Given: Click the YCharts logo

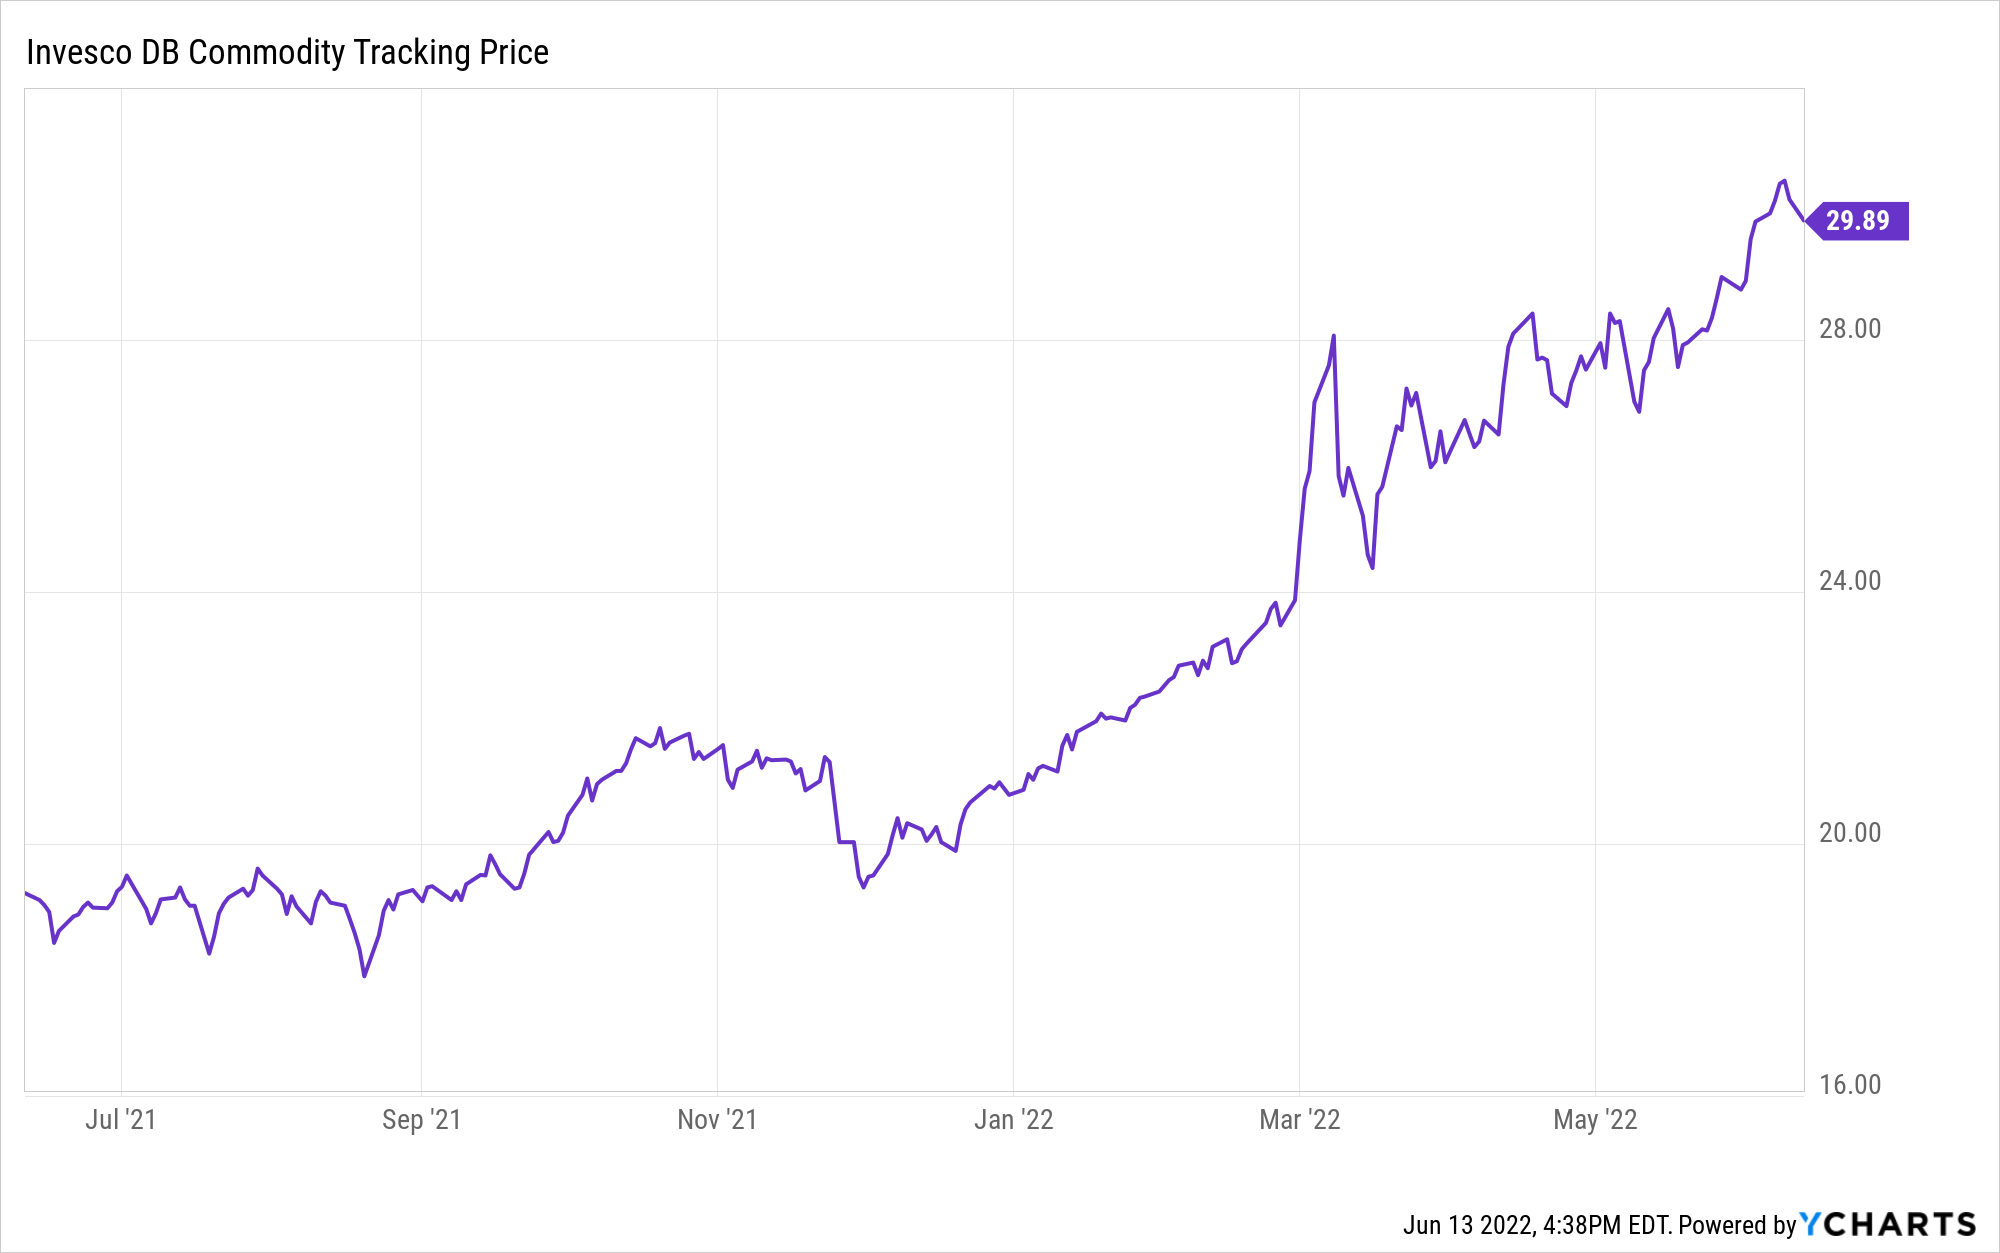Looking at the screenshot, I should [x=1888, y=1224].
